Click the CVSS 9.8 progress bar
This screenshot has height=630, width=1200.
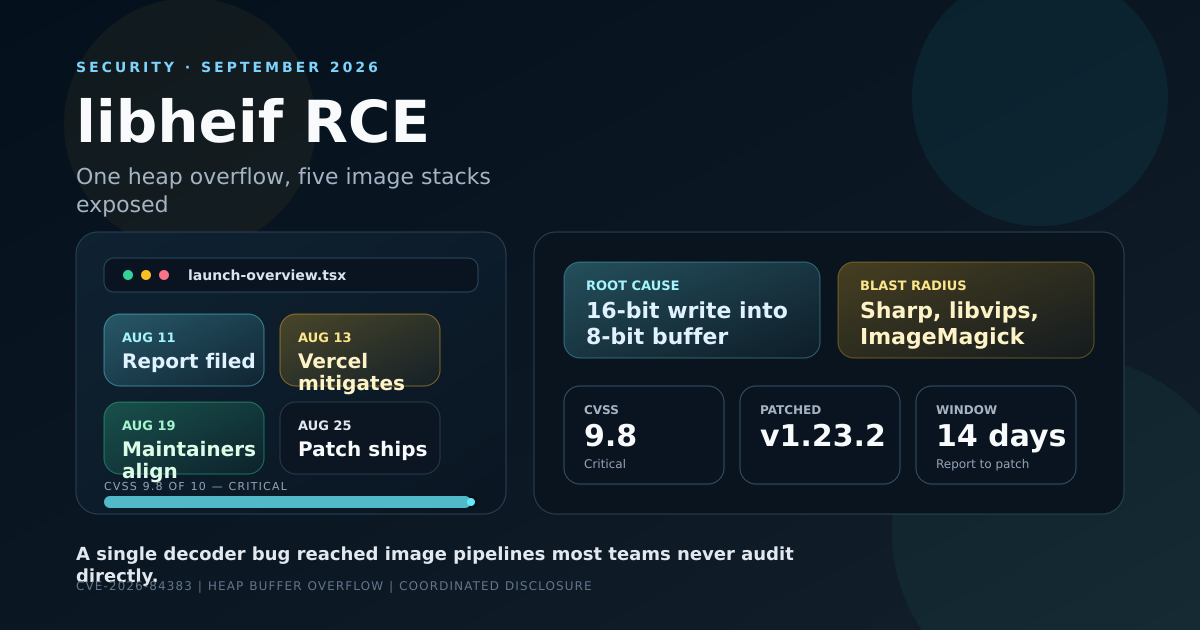click(288, 502)
